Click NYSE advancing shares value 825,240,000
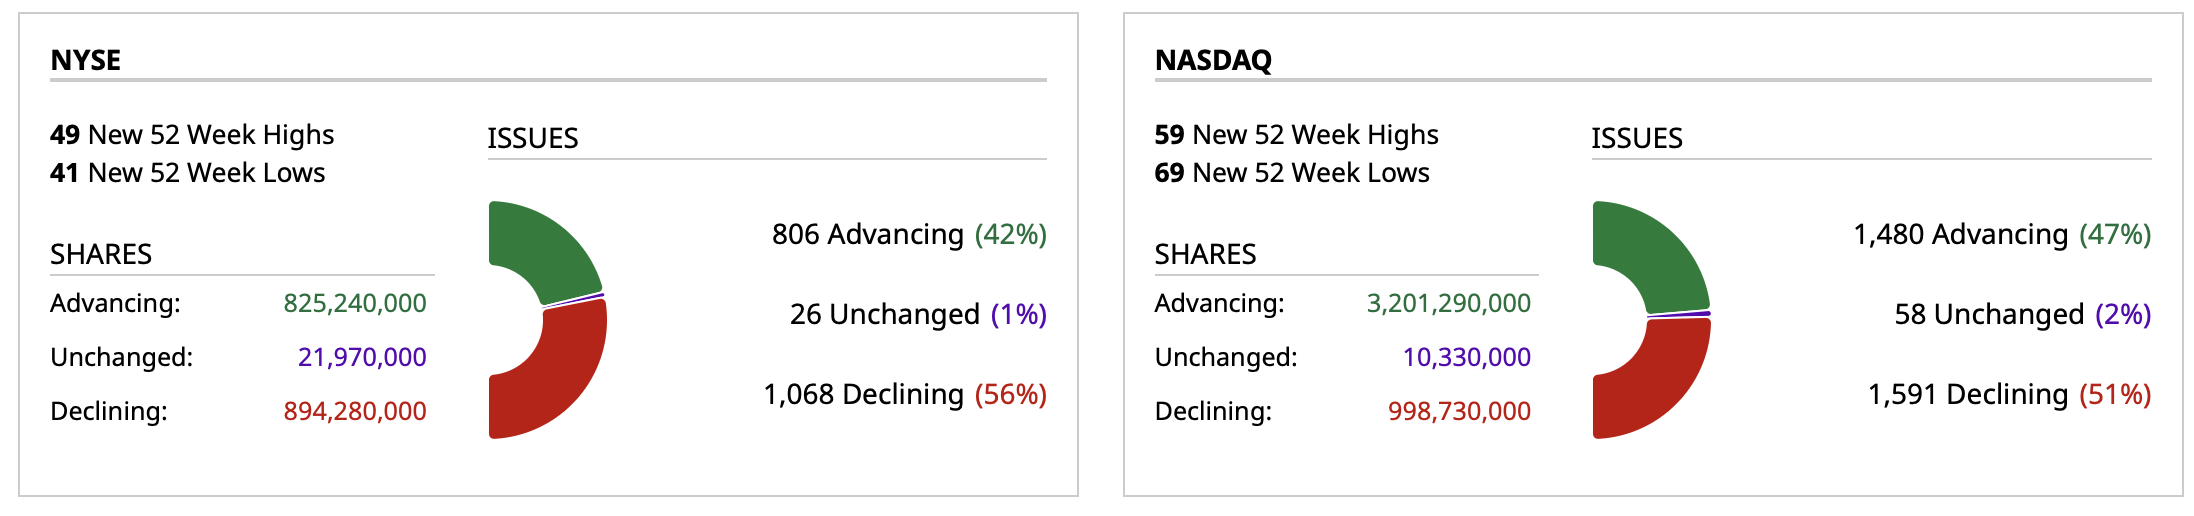The image size is (2194, 516). point(355,303)
